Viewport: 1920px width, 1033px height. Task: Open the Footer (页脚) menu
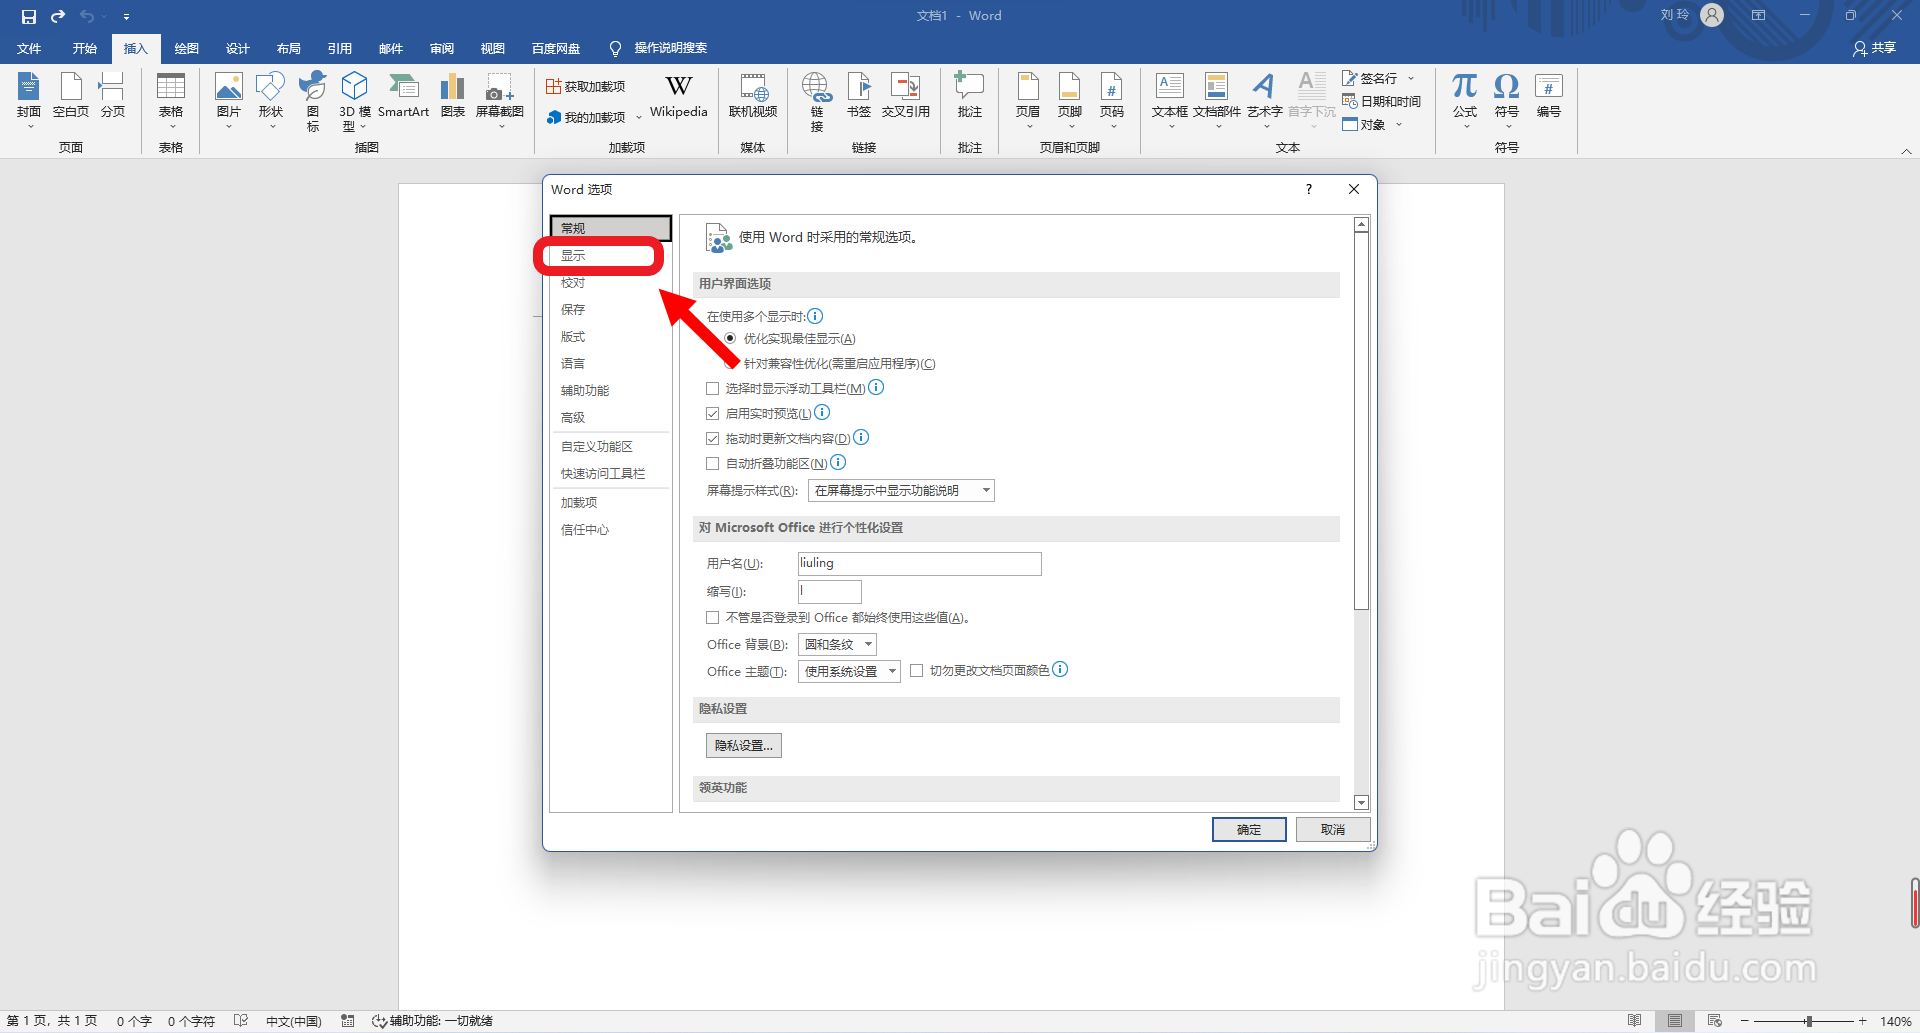(1070, 100)
